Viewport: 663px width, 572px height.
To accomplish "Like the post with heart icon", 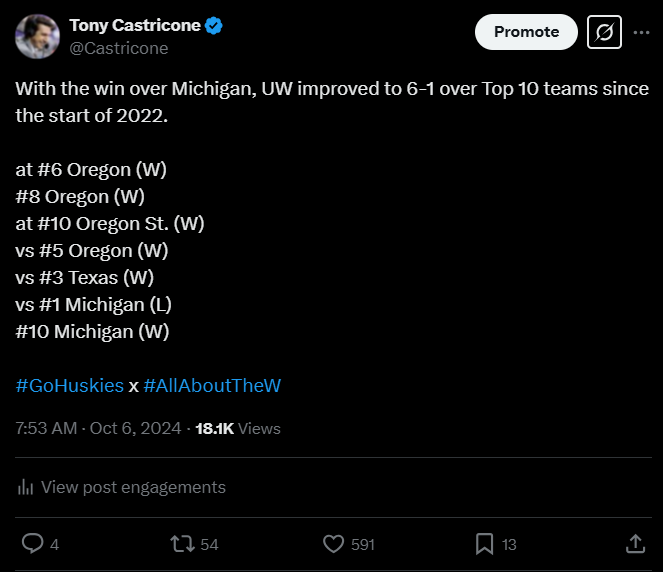I will [334, 543].
